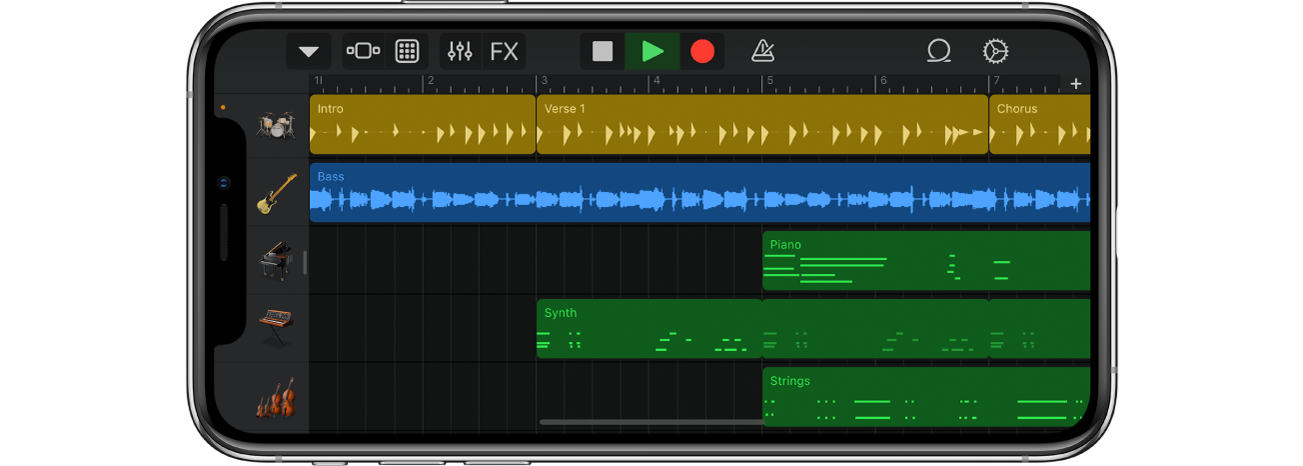
Task: Select the synthesizer keyboard track icon
Action: click(276, 327)
